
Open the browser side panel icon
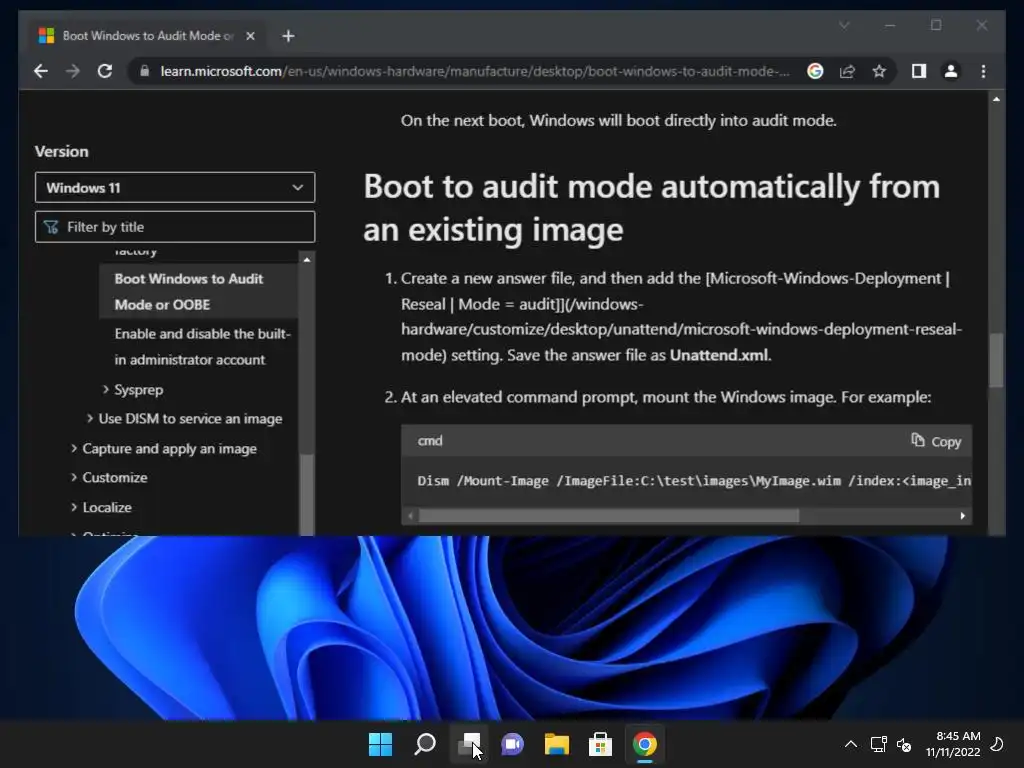pos(919,71)
